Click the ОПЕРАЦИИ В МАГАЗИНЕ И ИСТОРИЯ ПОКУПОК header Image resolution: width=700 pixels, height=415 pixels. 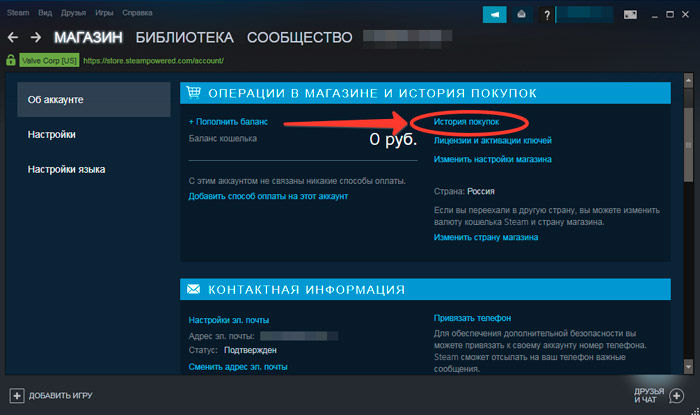(425, 93)
